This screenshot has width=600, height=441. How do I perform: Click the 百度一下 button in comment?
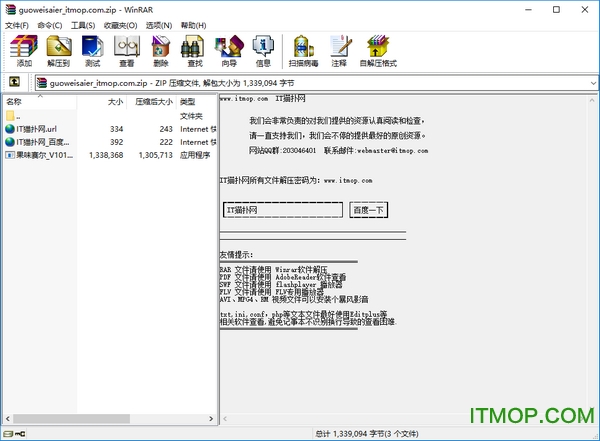(x=368, y=210)
